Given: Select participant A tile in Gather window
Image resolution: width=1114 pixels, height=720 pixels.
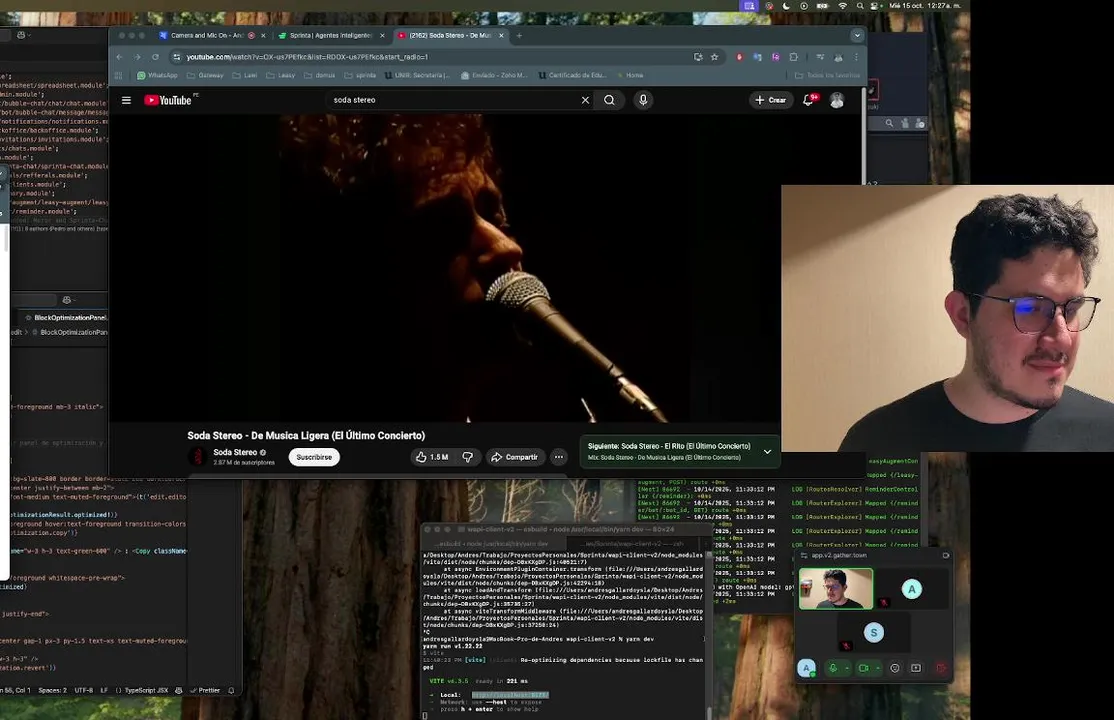Looking at the screenshot, I should (x=912, y=589).
